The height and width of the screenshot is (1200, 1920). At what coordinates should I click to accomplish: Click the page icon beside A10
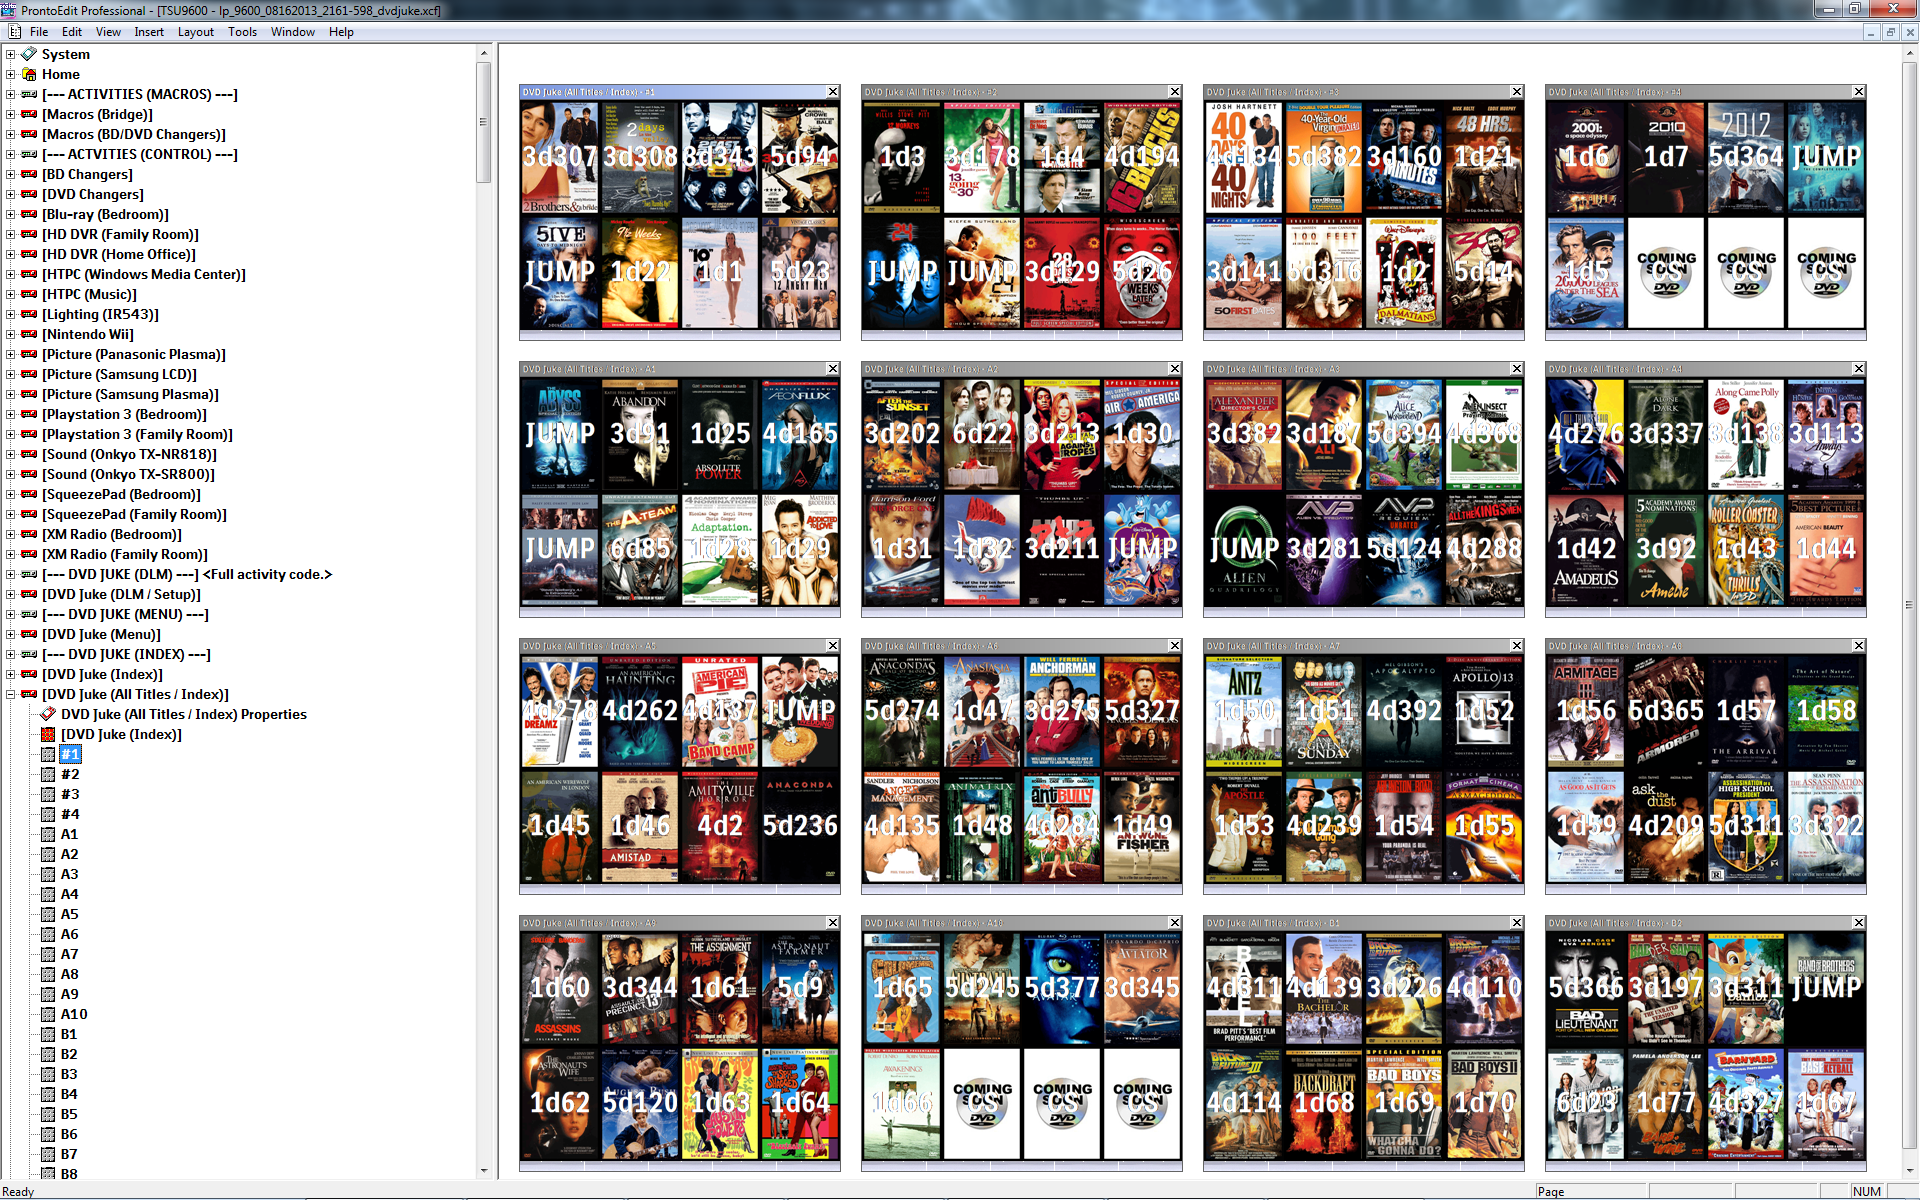(48, 1014)
